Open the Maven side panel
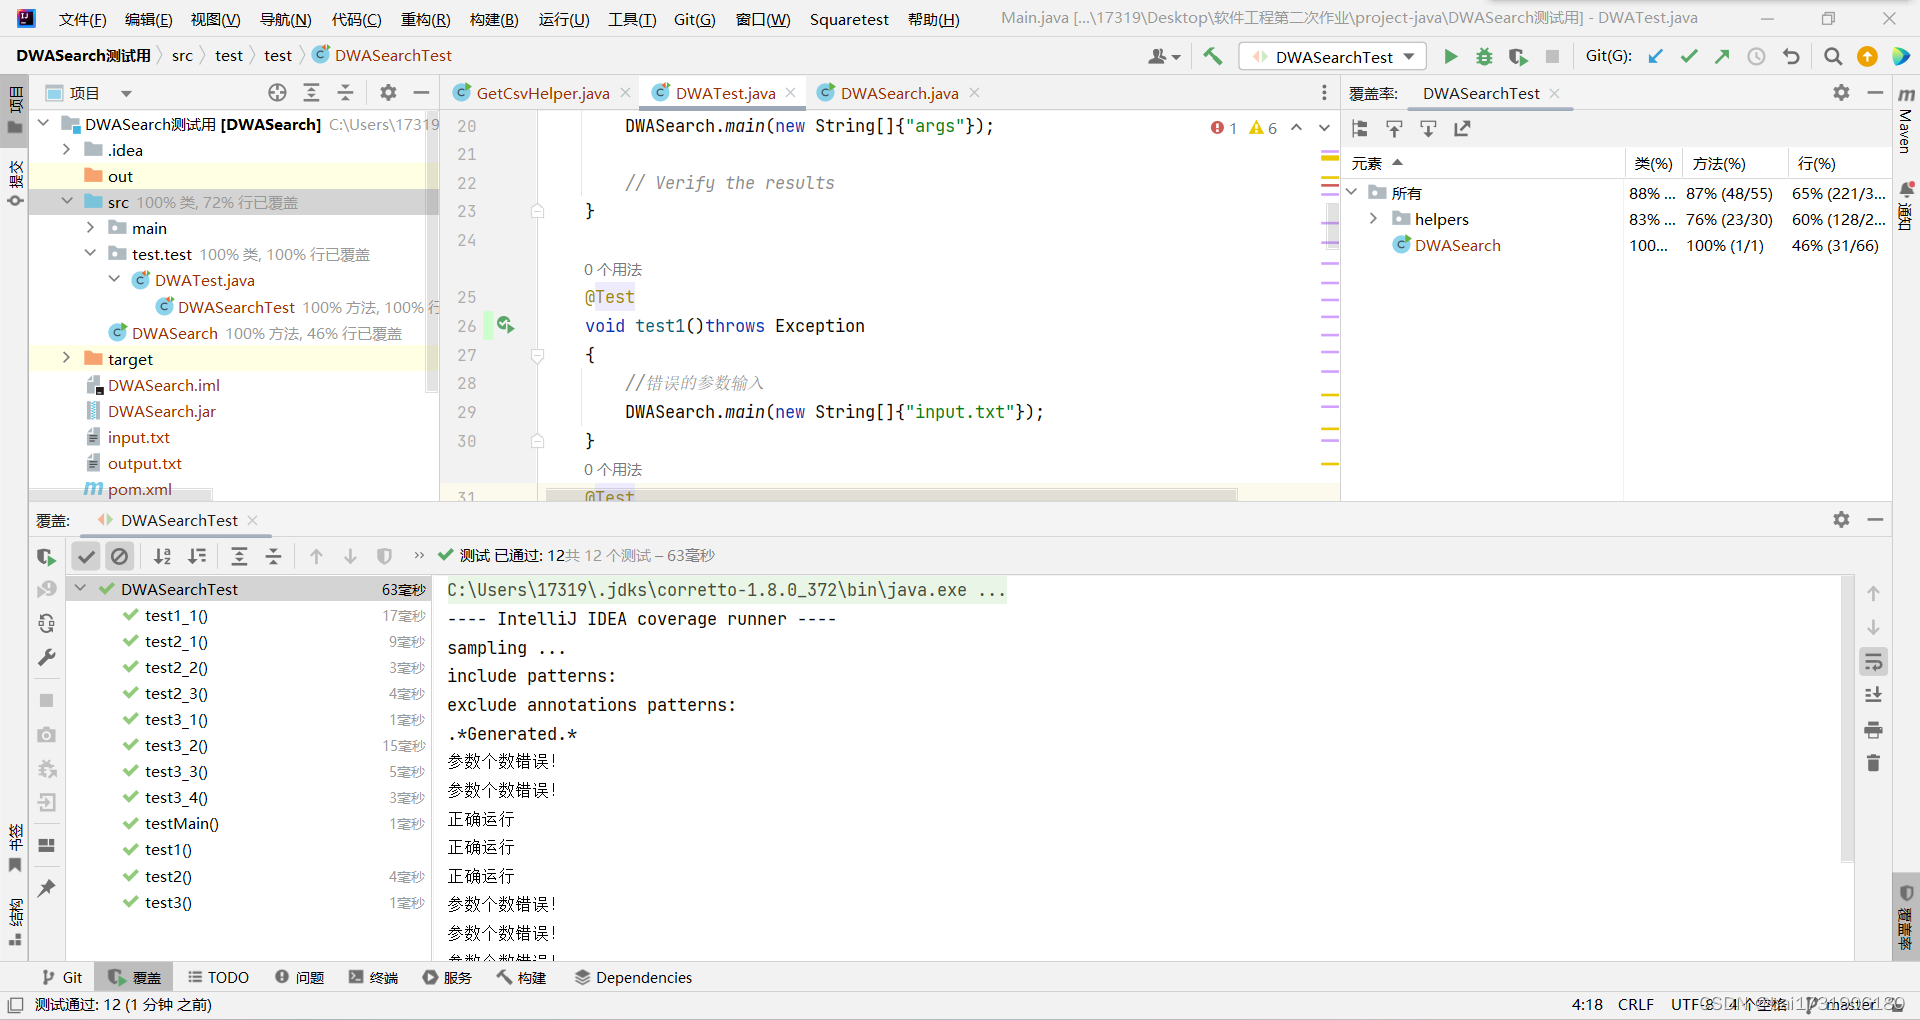Image resolution: width=1920 pixels, height=1020 pixels. 1906,120
